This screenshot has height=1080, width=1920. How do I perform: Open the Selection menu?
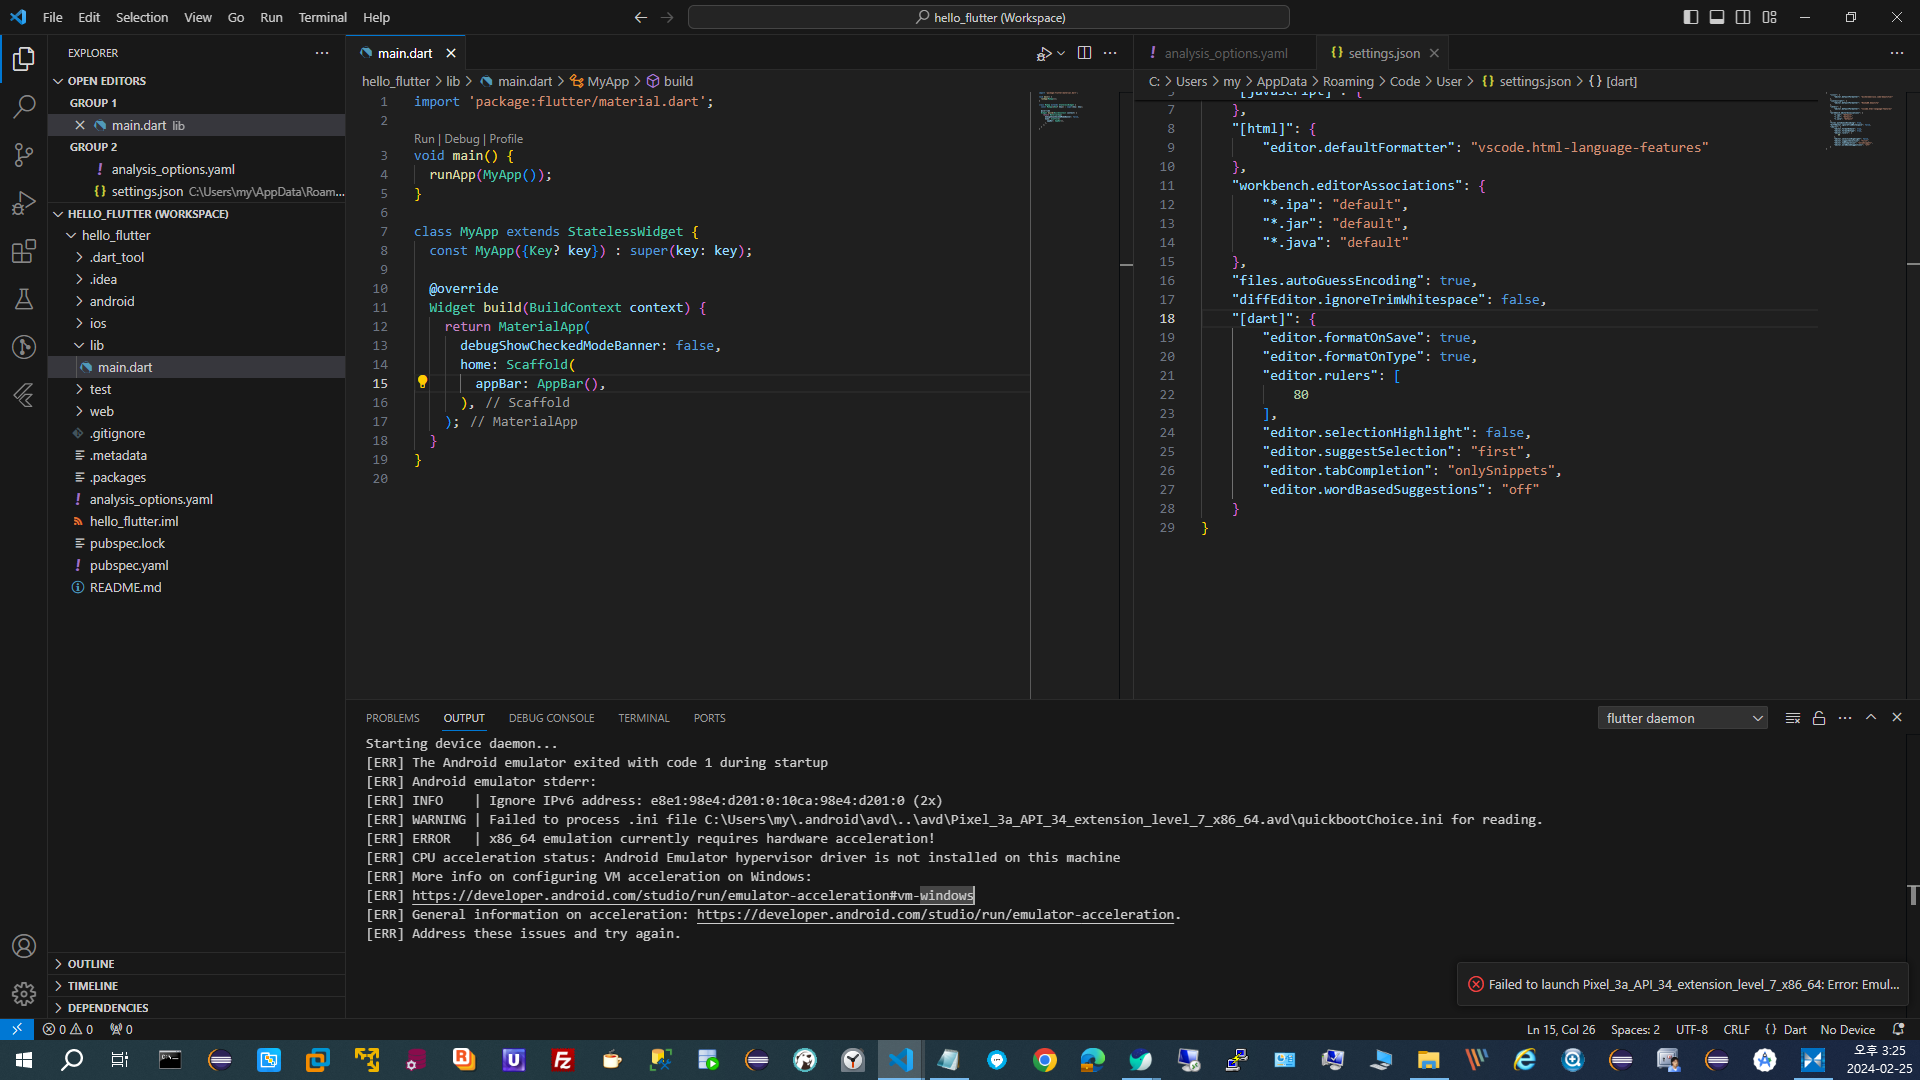pyautogui.click(x=142, y=17)
